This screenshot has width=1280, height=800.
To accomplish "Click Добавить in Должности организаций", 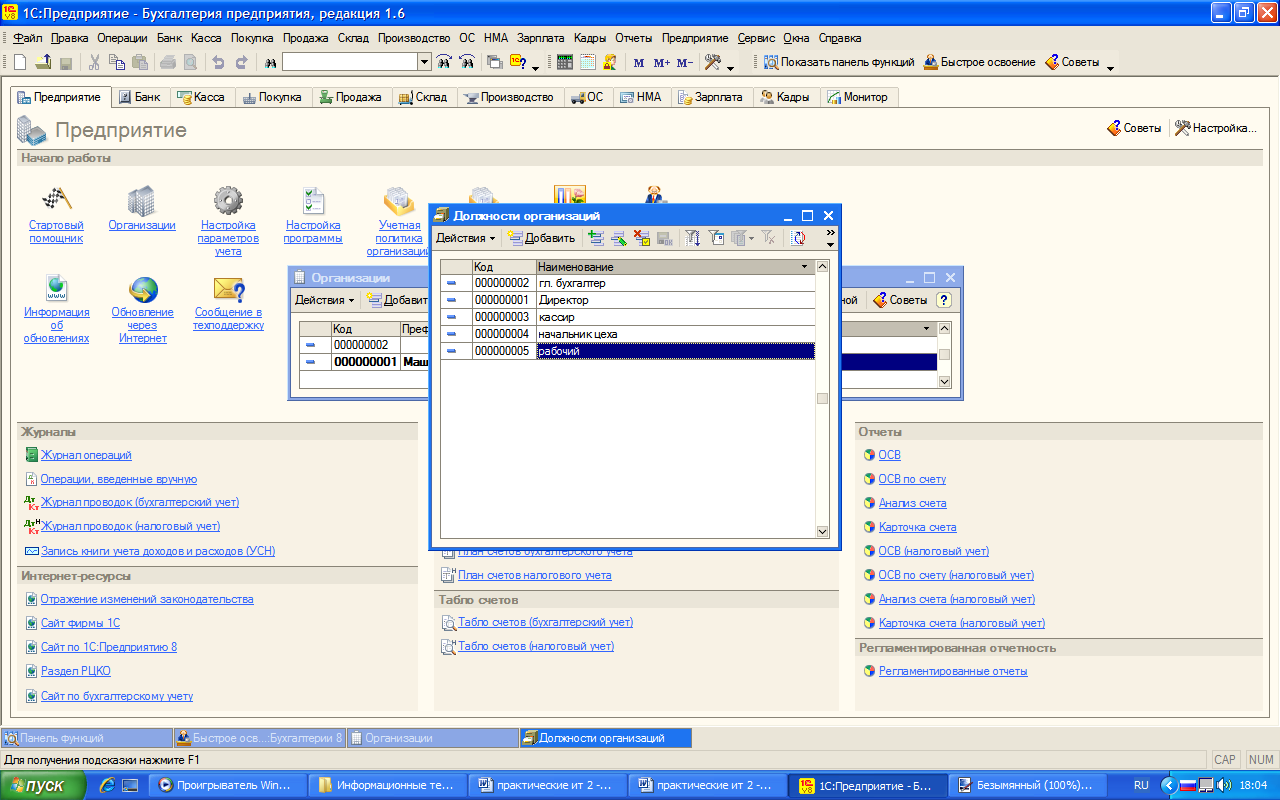I will (541, 238).
